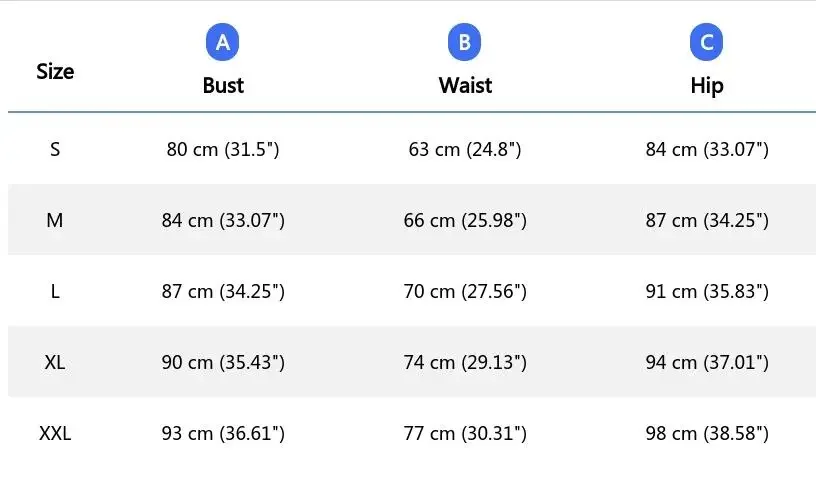
Task: Click the 77 cm (30.31") waist cell
Action: pyautogui.click(x=465, y=433)
